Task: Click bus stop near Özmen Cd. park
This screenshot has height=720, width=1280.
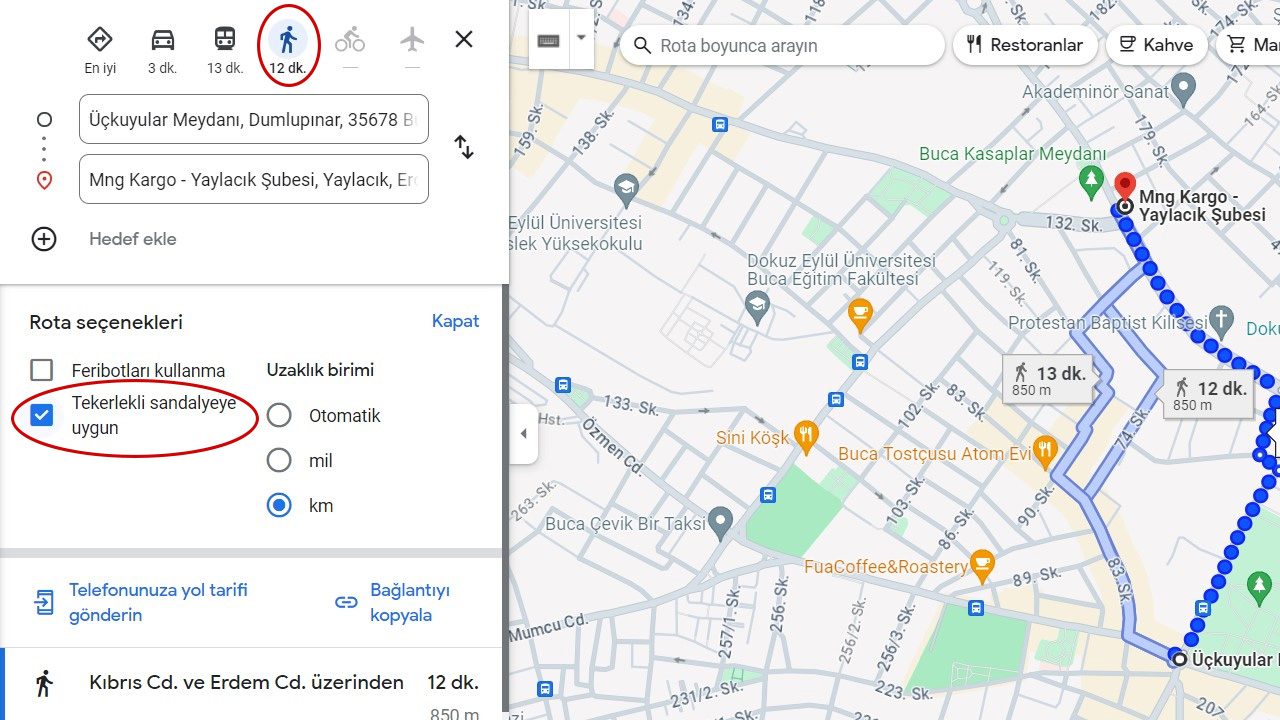Action: (768, 494)
